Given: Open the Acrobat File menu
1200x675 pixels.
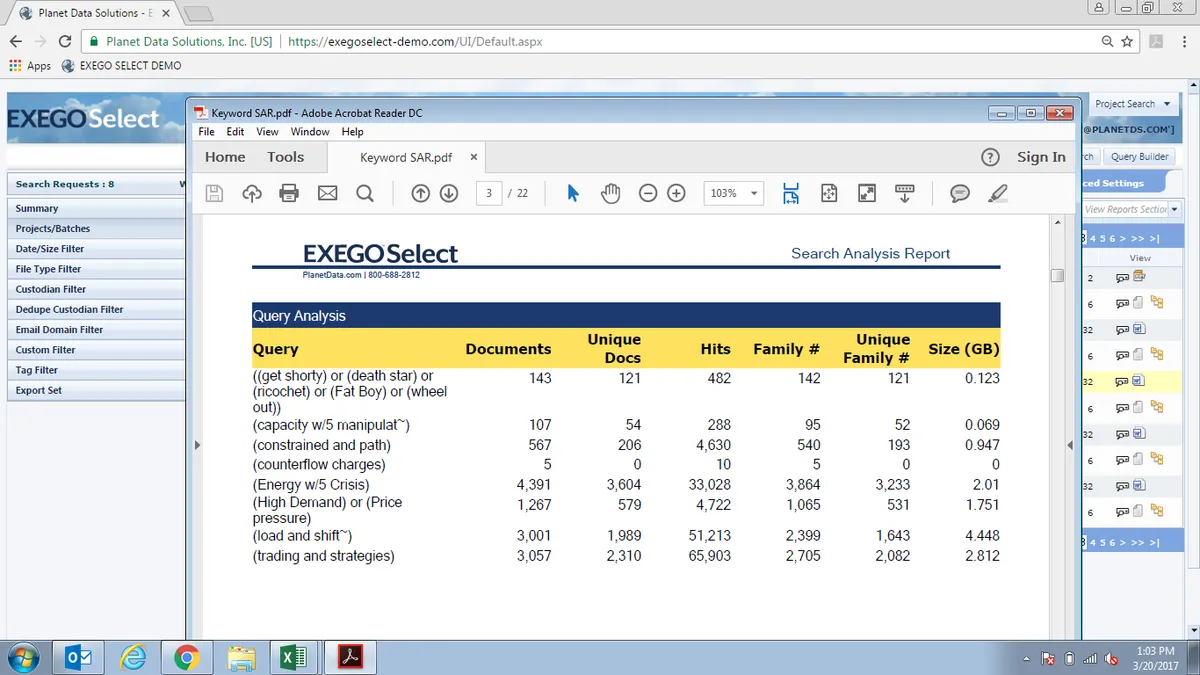Looking at the screenshot, I should 206,132.
